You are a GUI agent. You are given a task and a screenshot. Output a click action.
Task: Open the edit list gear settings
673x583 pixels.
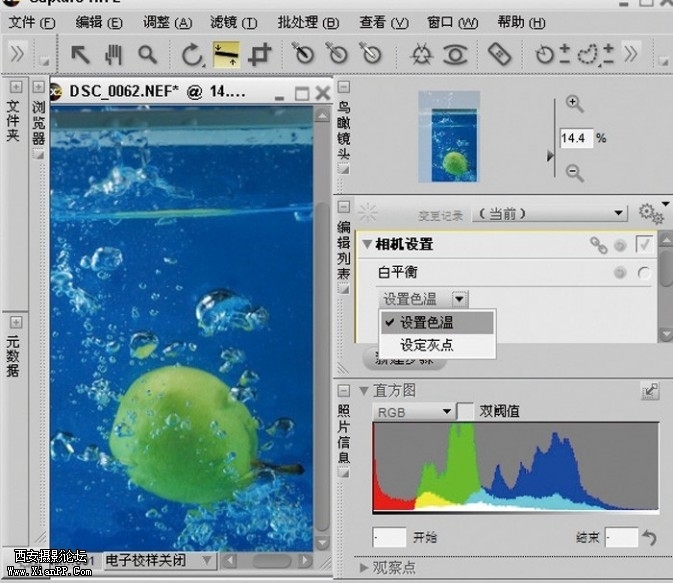(651, 213)
